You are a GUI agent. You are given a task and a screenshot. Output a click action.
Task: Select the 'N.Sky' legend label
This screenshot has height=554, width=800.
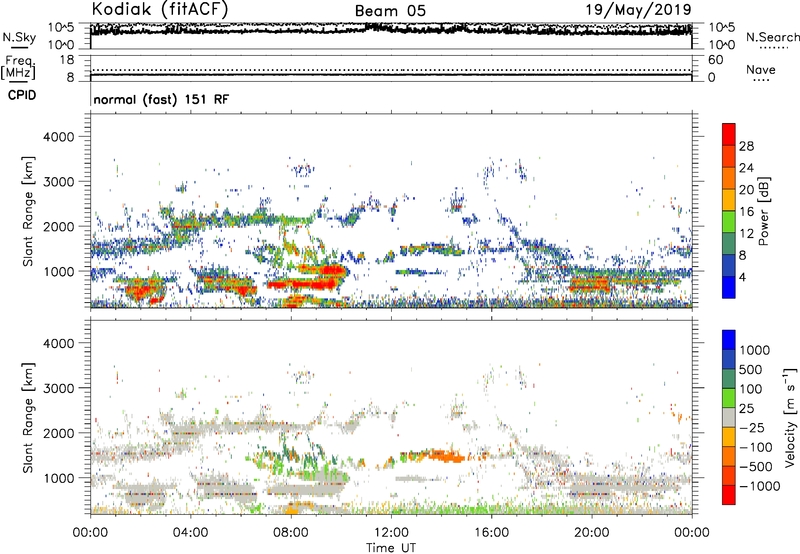point(19,37)
